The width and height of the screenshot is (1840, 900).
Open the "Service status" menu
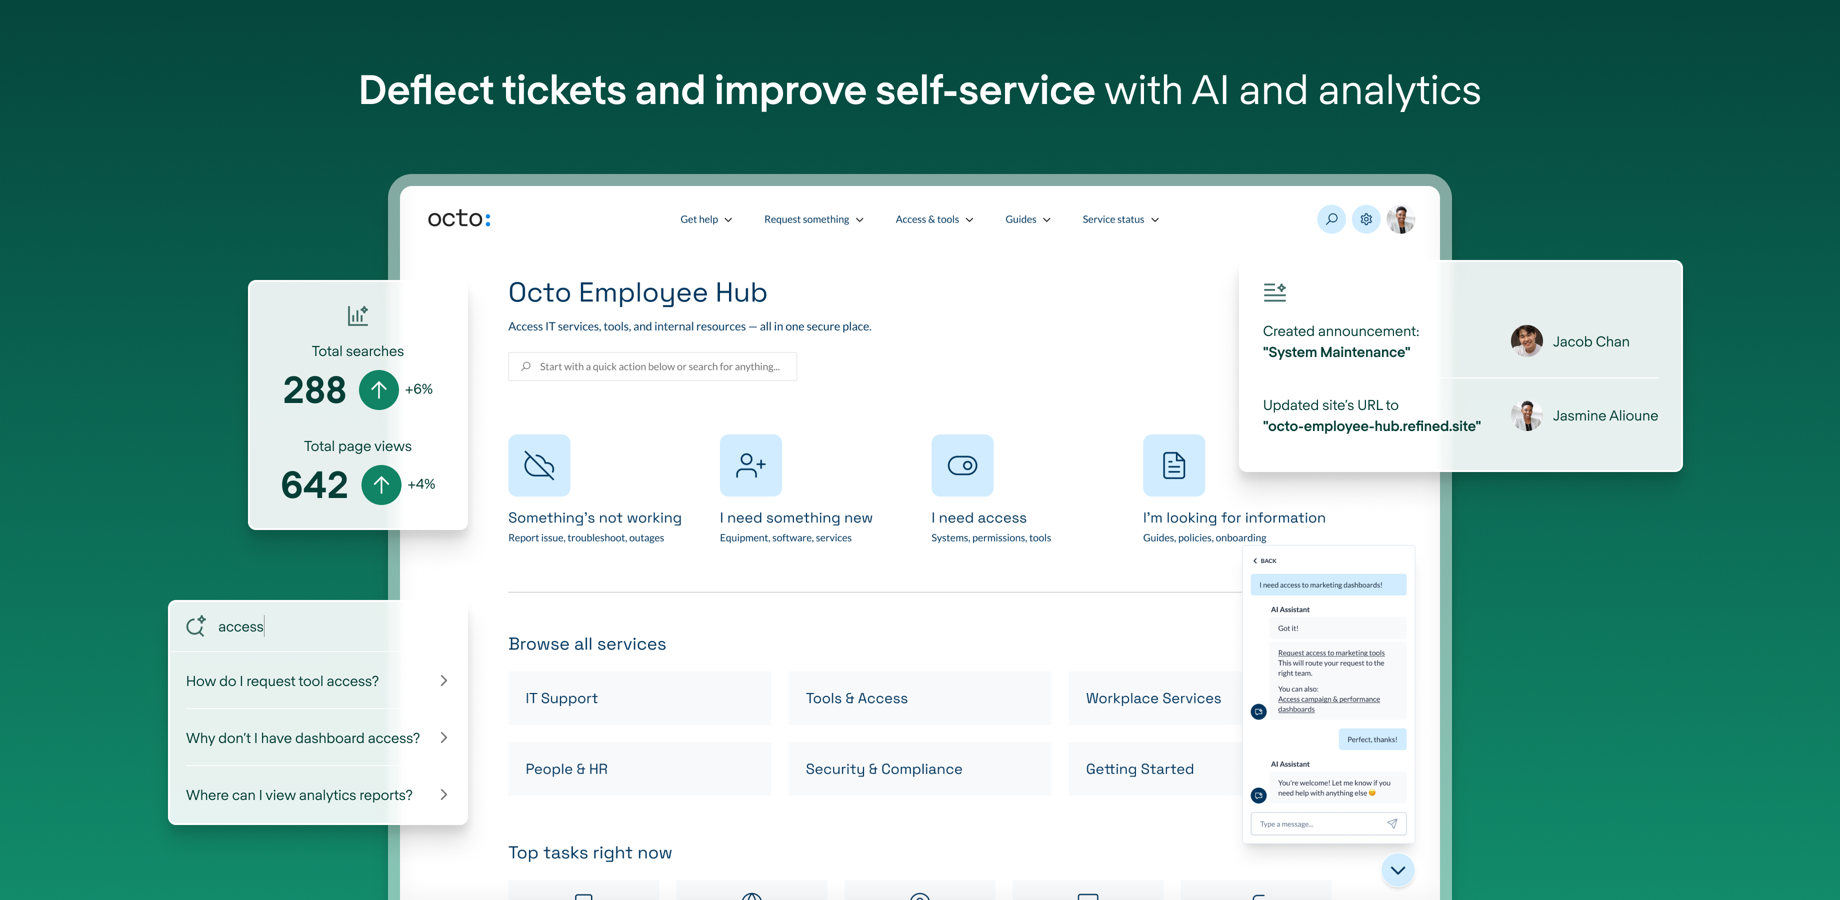click(1119, 219)
